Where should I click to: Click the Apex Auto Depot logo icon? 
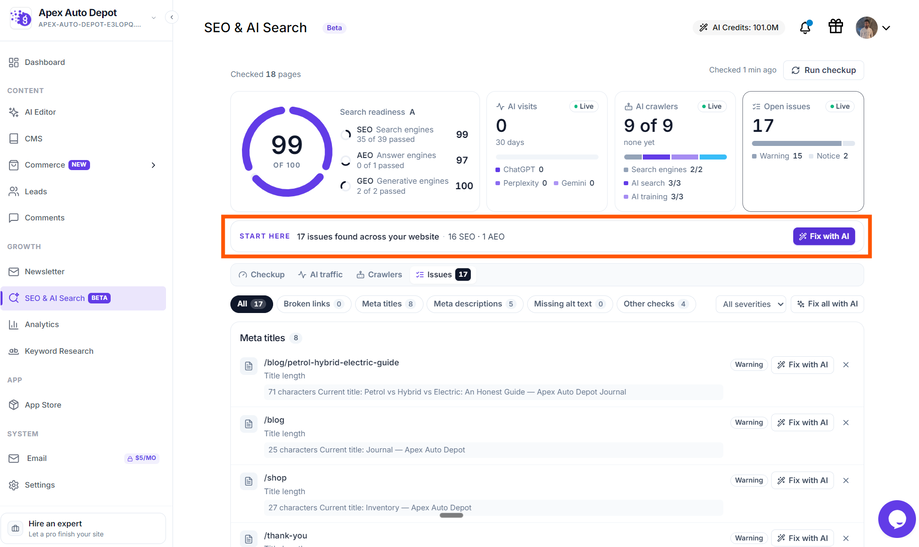point(21,18)
